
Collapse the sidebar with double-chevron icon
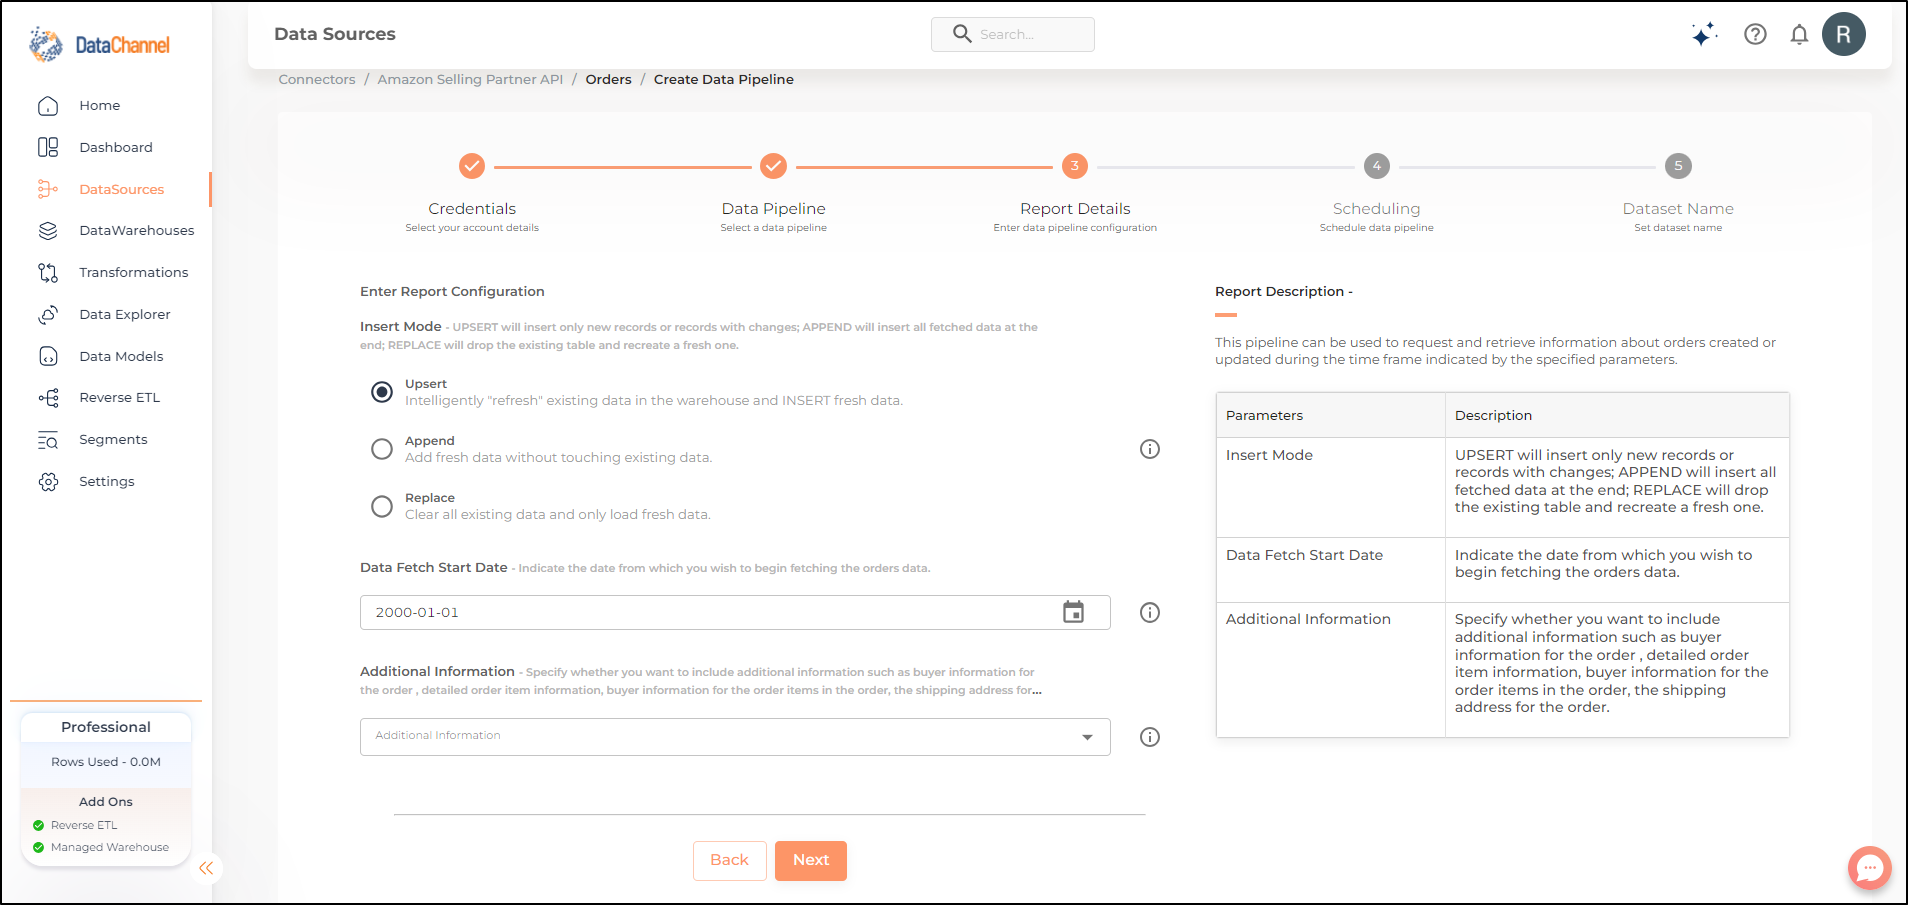pos(206,868)
